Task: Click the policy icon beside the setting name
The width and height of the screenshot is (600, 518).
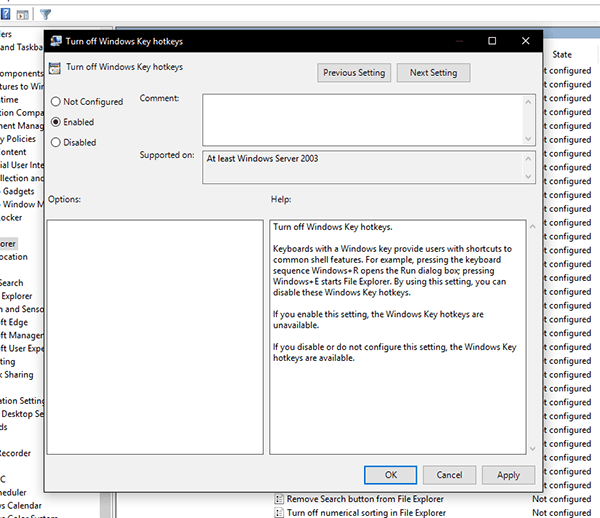Action: coord(55,68)
